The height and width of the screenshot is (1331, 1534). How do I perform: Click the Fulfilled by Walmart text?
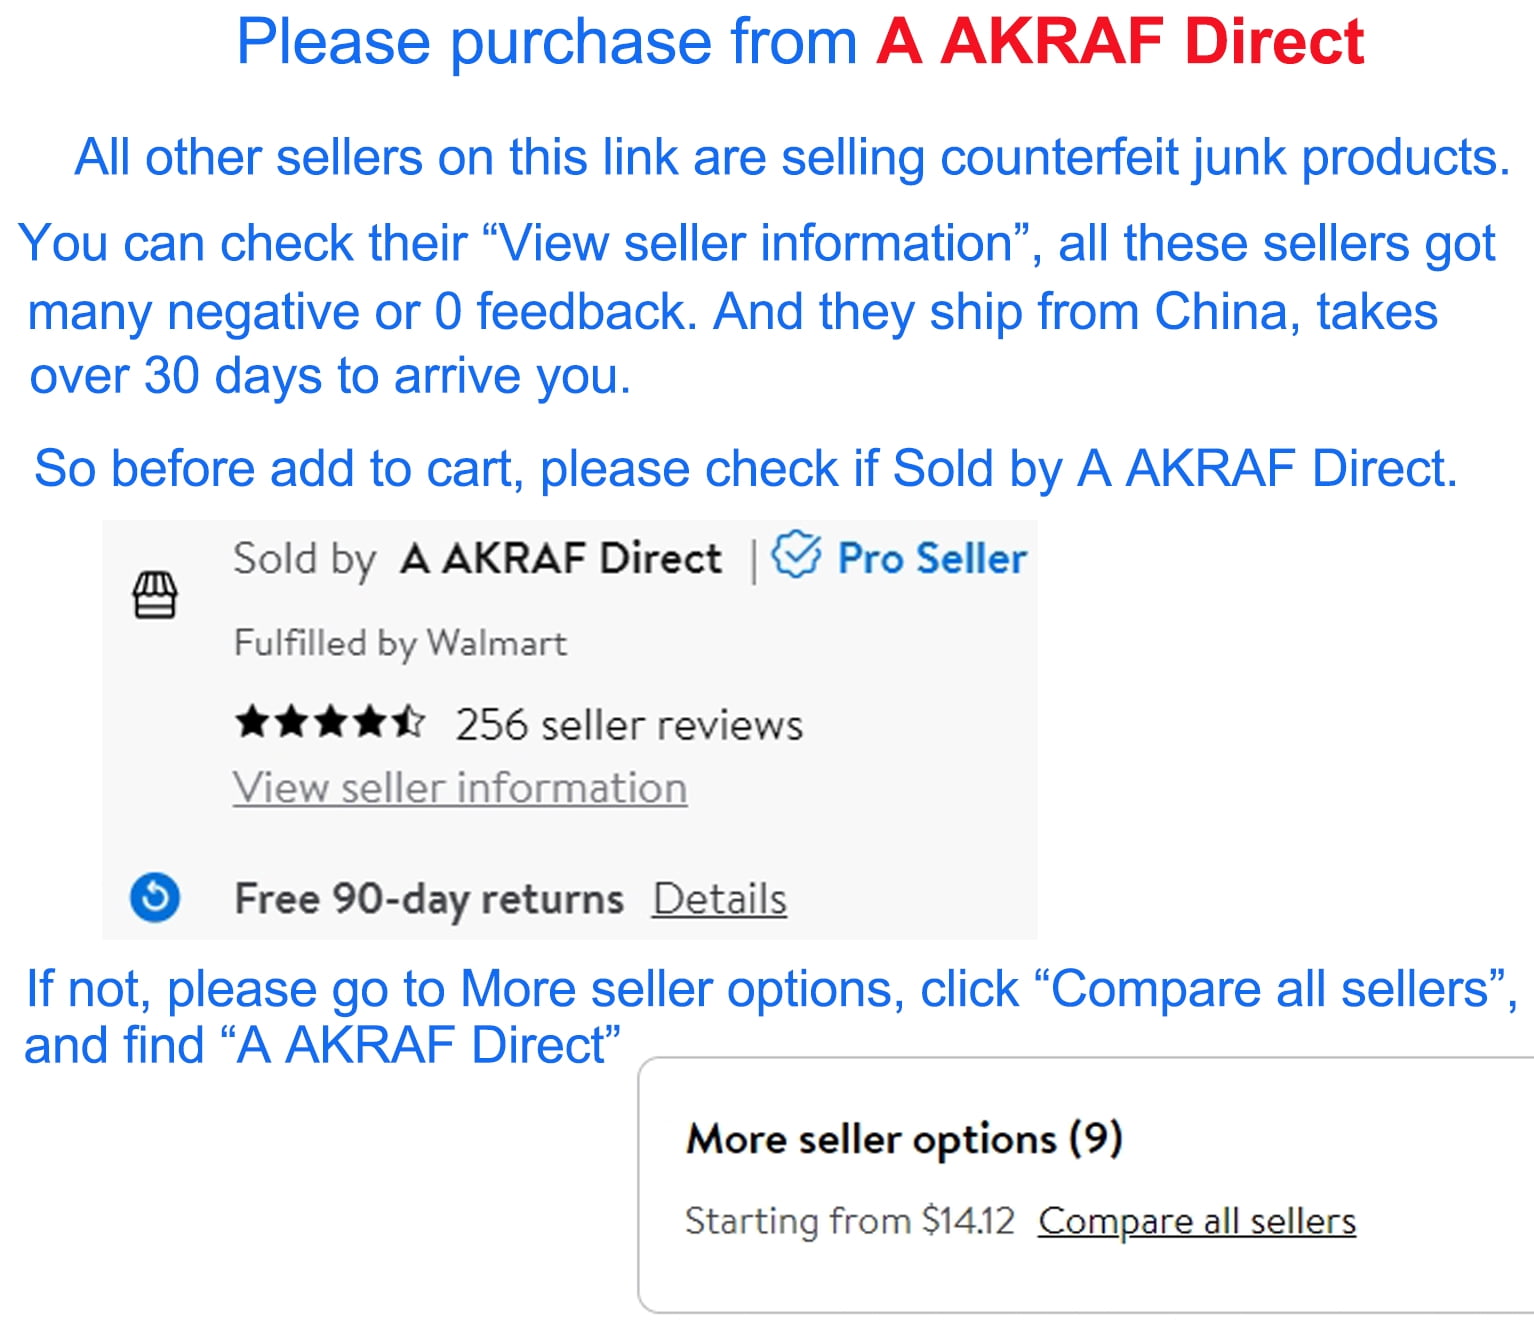point(400,643)
